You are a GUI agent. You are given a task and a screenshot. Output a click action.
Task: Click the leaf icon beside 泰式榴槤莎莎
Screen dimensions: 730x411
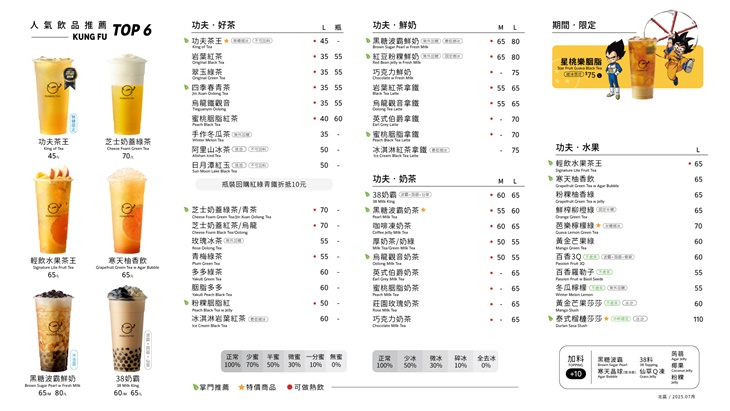[x=551, y=318]
